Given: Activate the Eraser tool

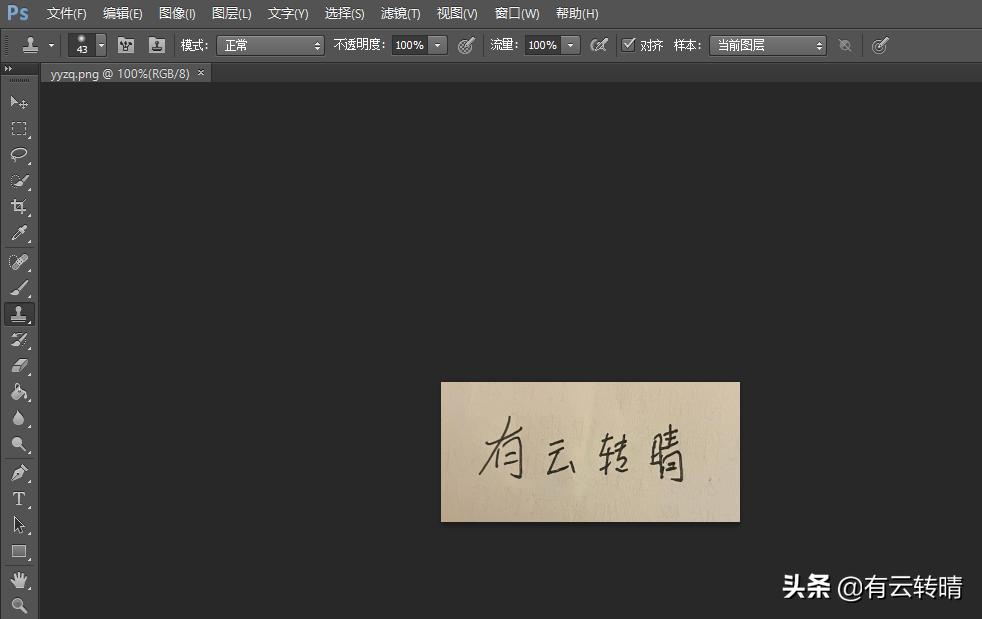Looking at the screenshot, I should point(19,366).
